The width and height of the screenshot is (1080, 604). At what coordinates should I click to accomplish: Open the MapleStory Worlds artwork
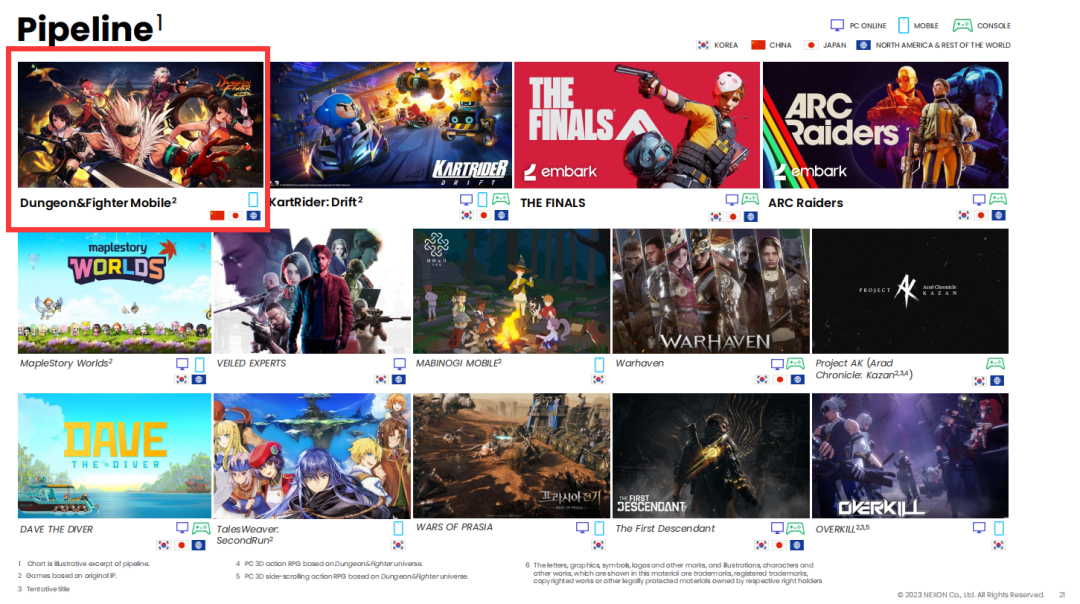pos(114,292)
